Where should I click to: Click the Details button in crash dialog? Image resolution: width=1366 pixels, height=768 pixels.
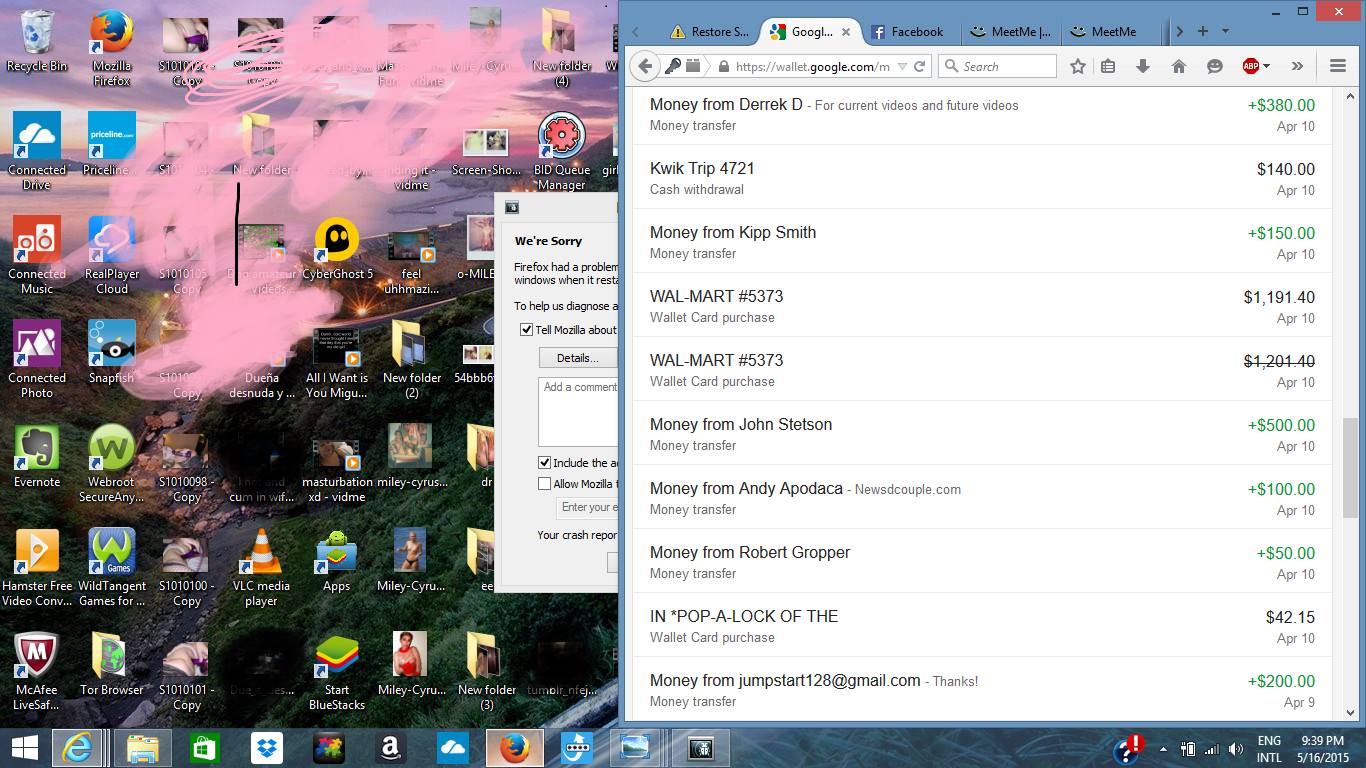tap(577, 358)
